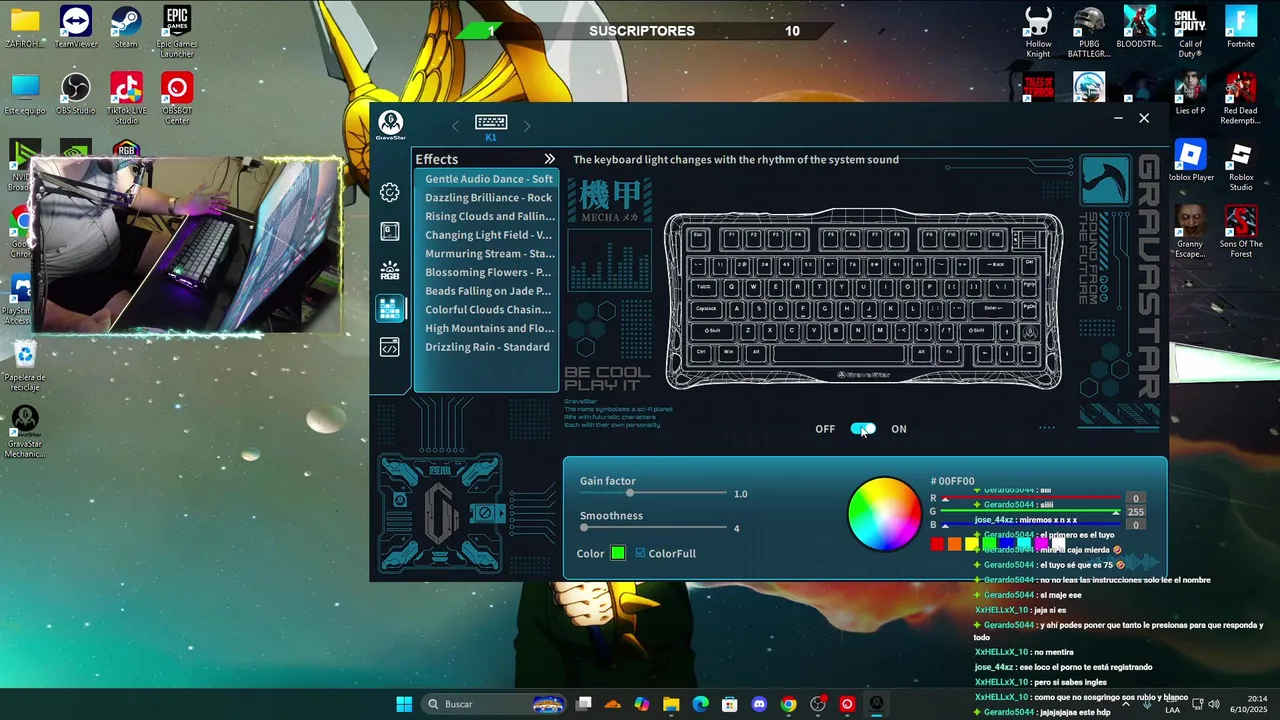Viewport: 1280px width, 720px height.
Task: Select Dazzling Brilliance - Rock effect
Action: (488, 198)
